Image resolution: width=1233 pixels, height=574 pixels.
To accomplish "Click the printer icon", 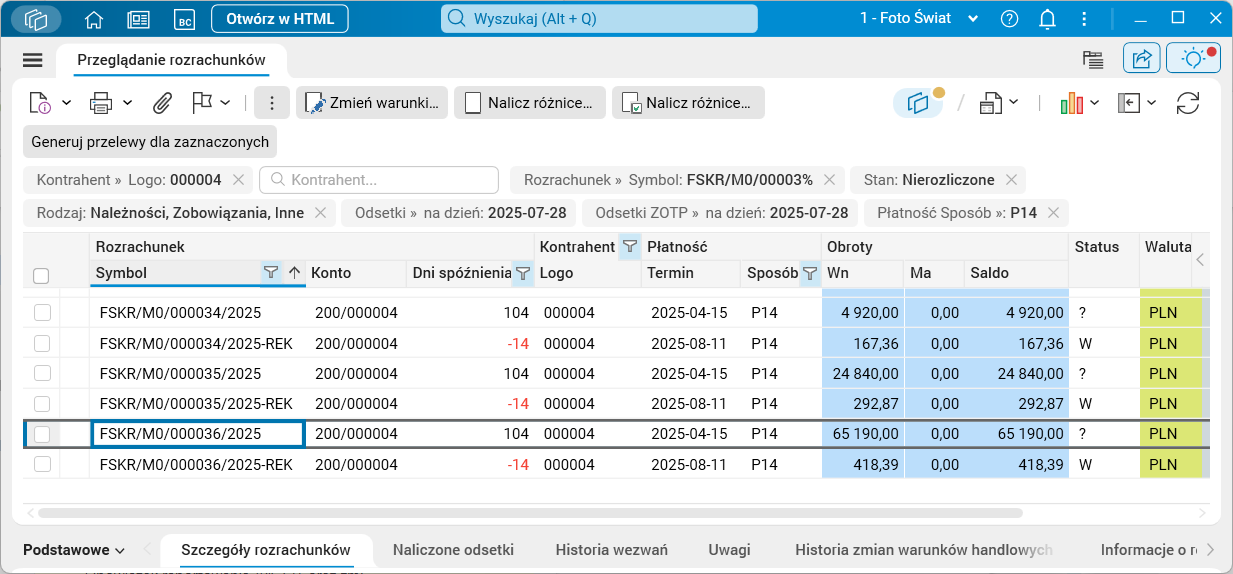I will [101, 102].
